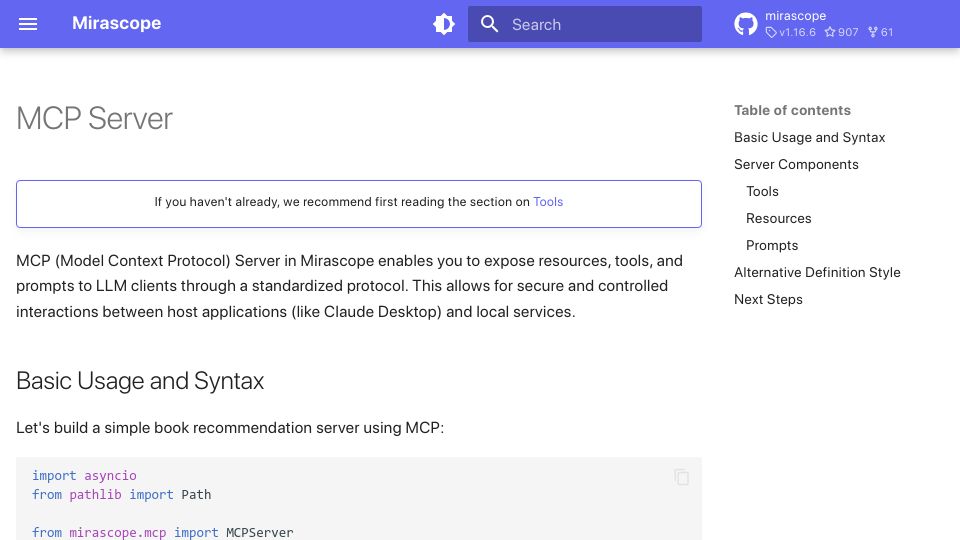The image size is (960, 540).
Task: Click the mirascope repository name
Action: tap(795, 16)
